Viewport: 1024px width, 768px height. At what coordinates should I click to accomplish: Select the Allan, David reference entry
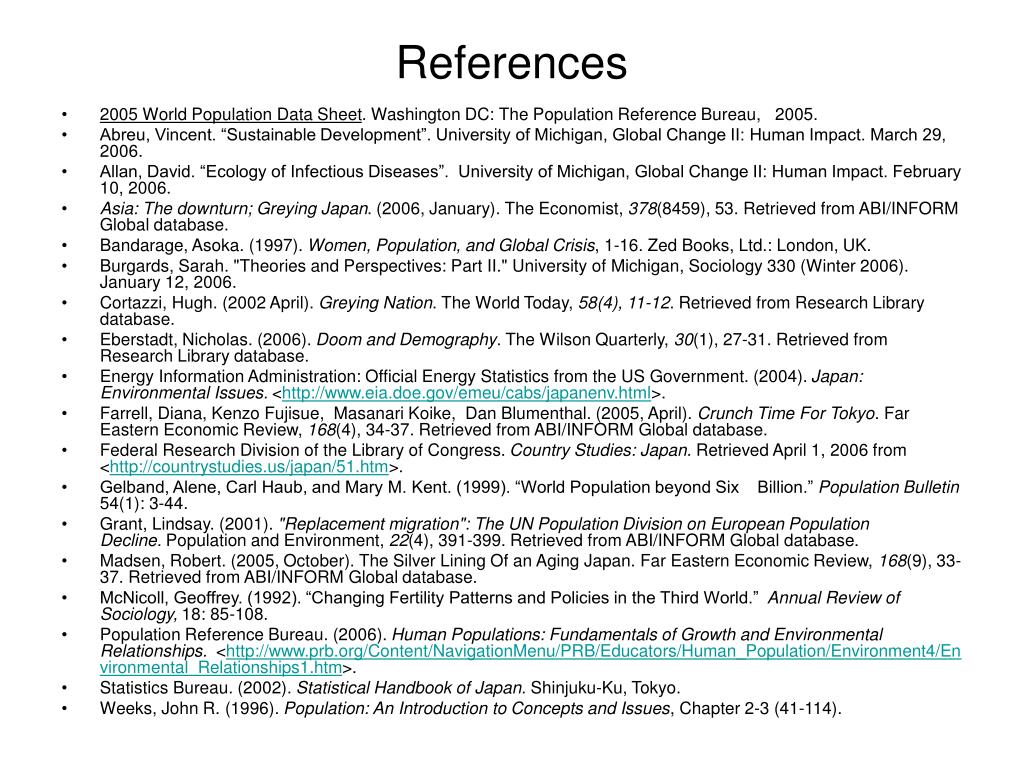(530, 180)
